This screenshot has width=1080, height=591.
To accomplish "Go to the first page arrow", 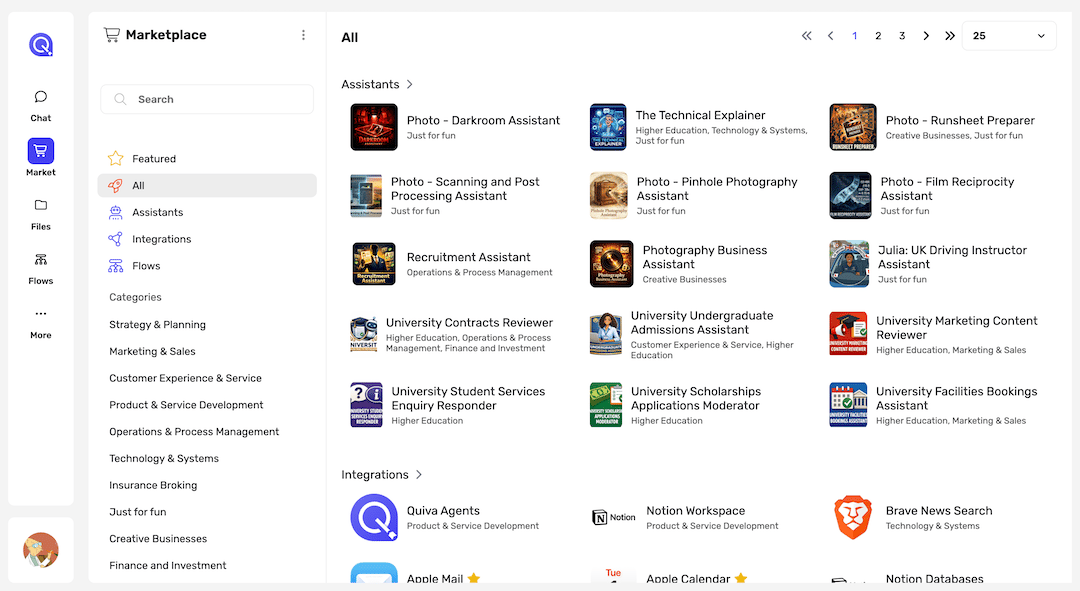I will pos(807,36).
